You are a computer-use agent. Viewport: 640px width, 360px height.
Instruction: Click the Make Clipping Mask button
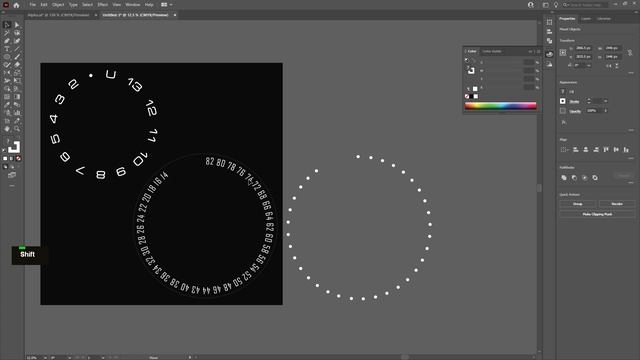[597, 214]
